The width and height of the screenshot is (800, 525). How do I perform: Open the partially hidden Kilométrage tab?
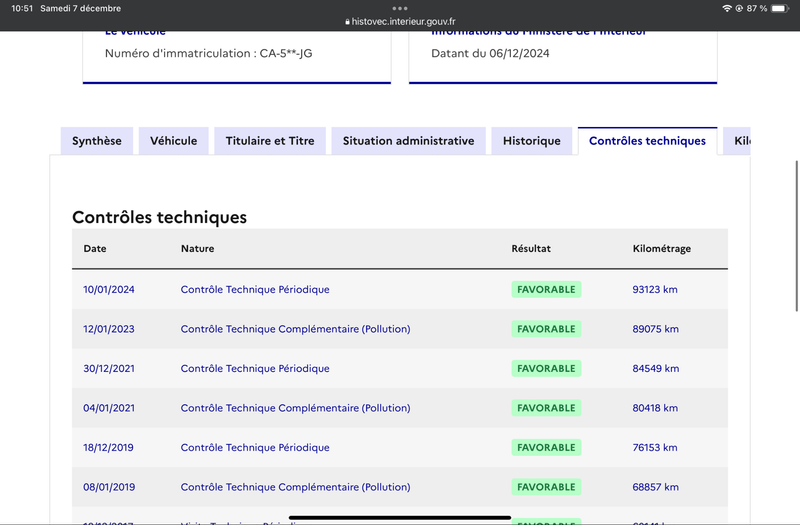[x=737, y=141]
